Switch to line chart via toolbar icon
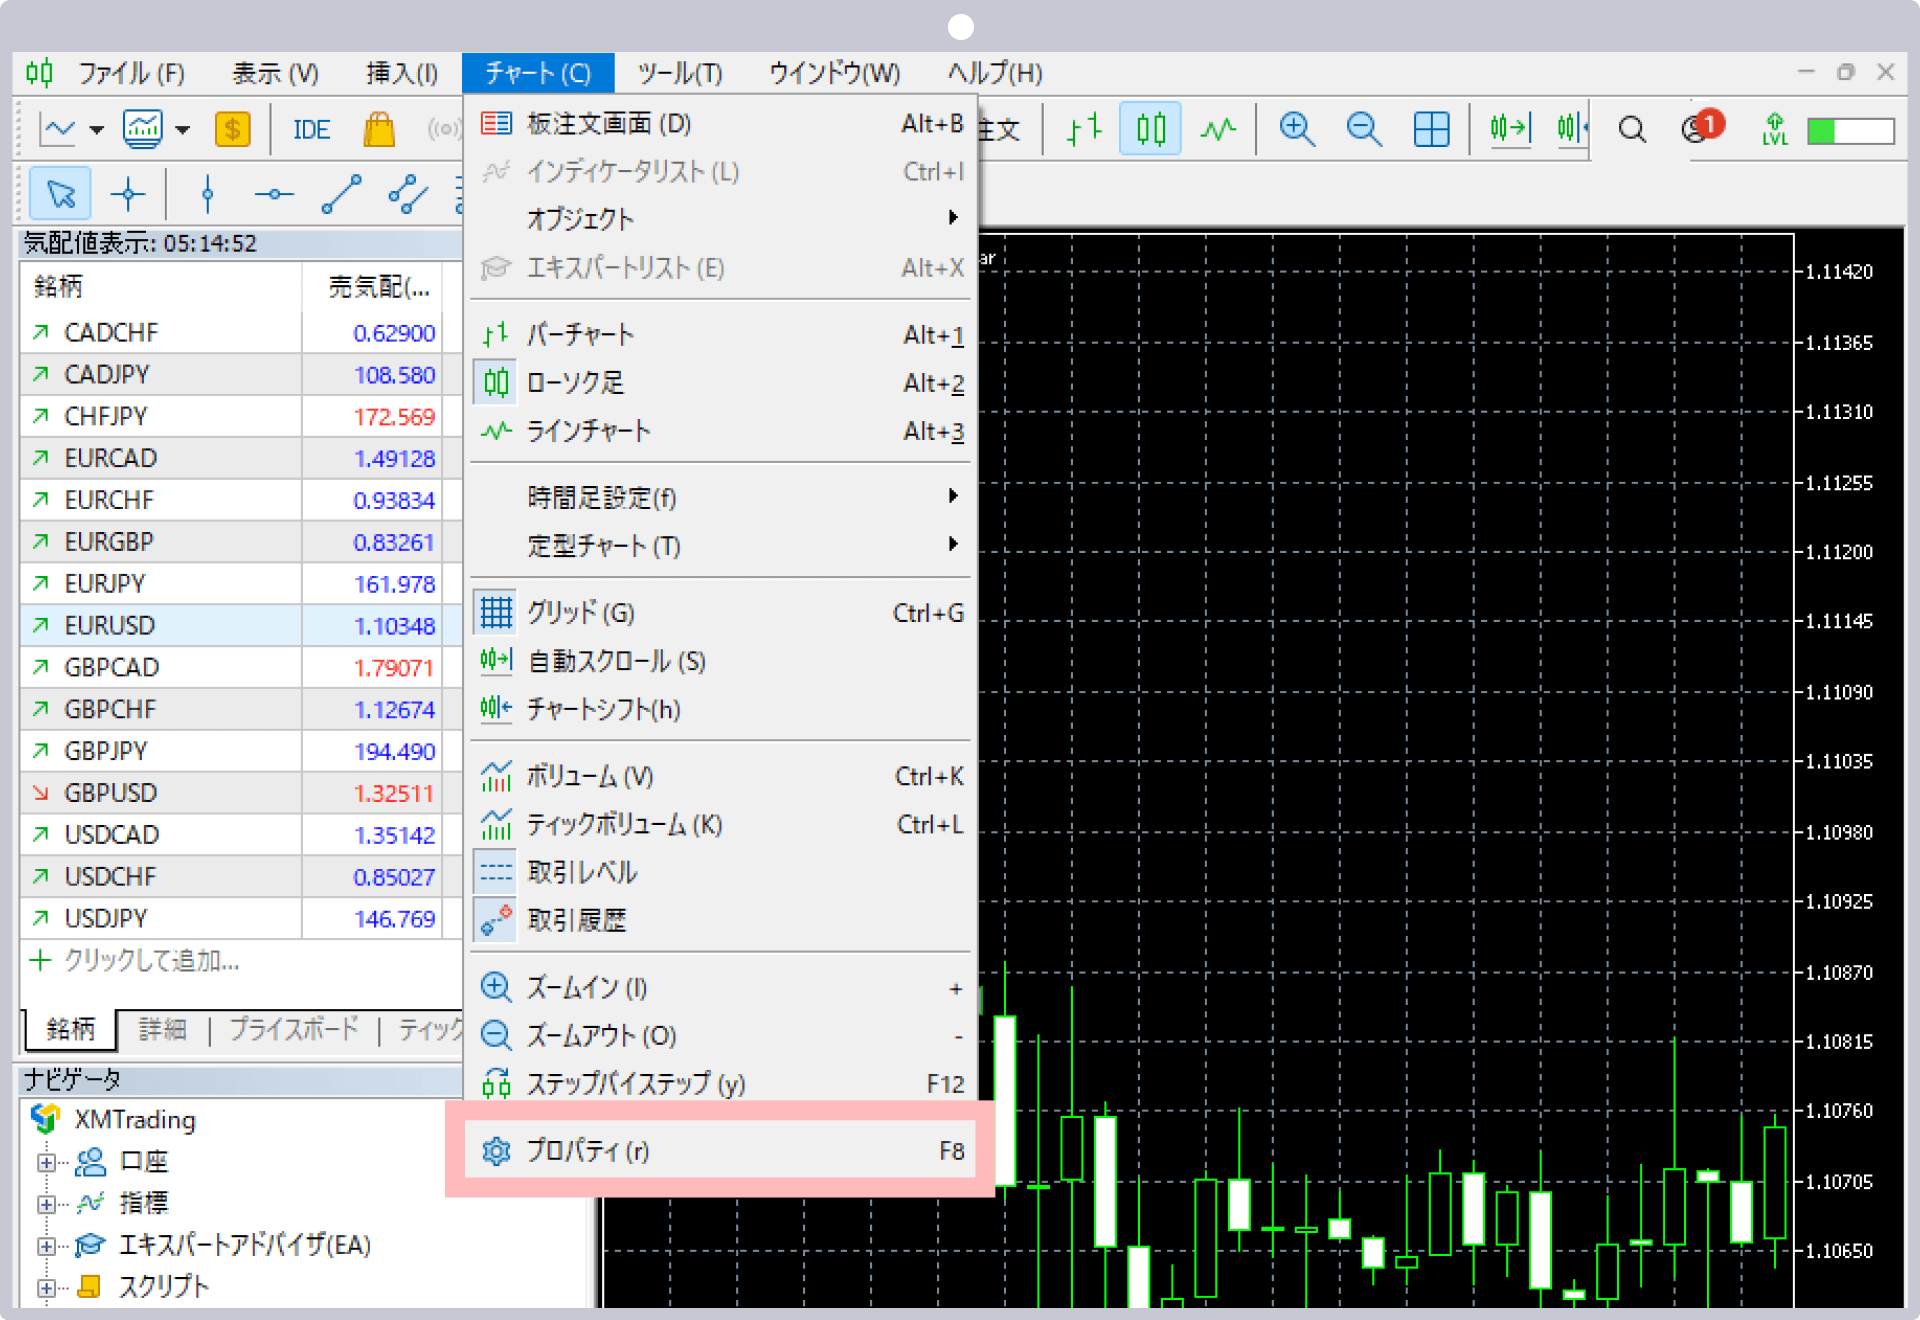This screenshot has width=1920, height=1320. 1218,129
